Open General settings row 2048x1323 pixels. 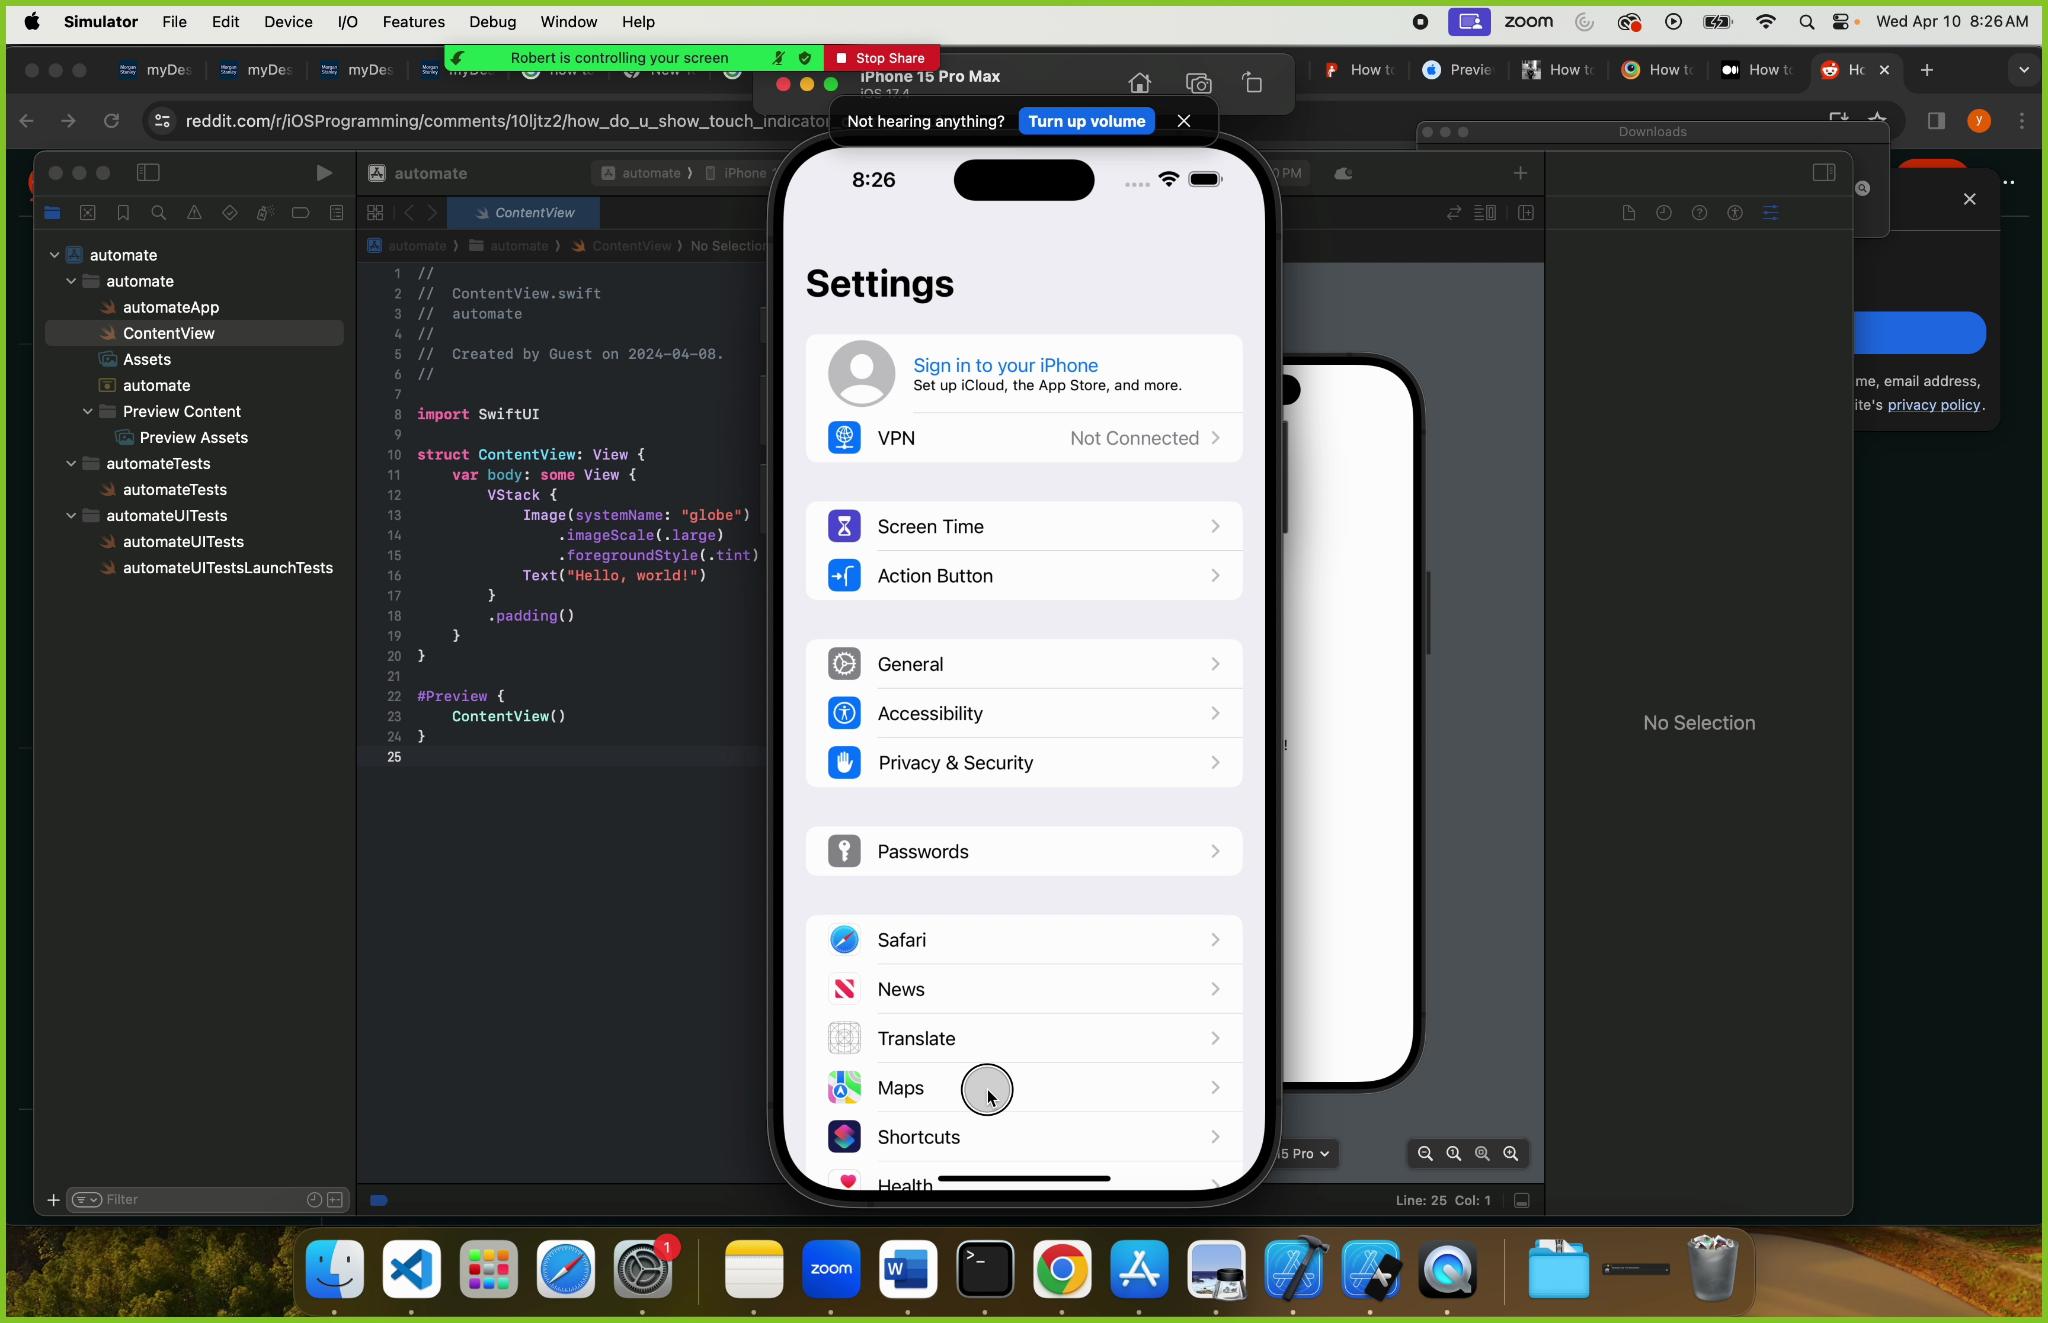click(1024, 664)
